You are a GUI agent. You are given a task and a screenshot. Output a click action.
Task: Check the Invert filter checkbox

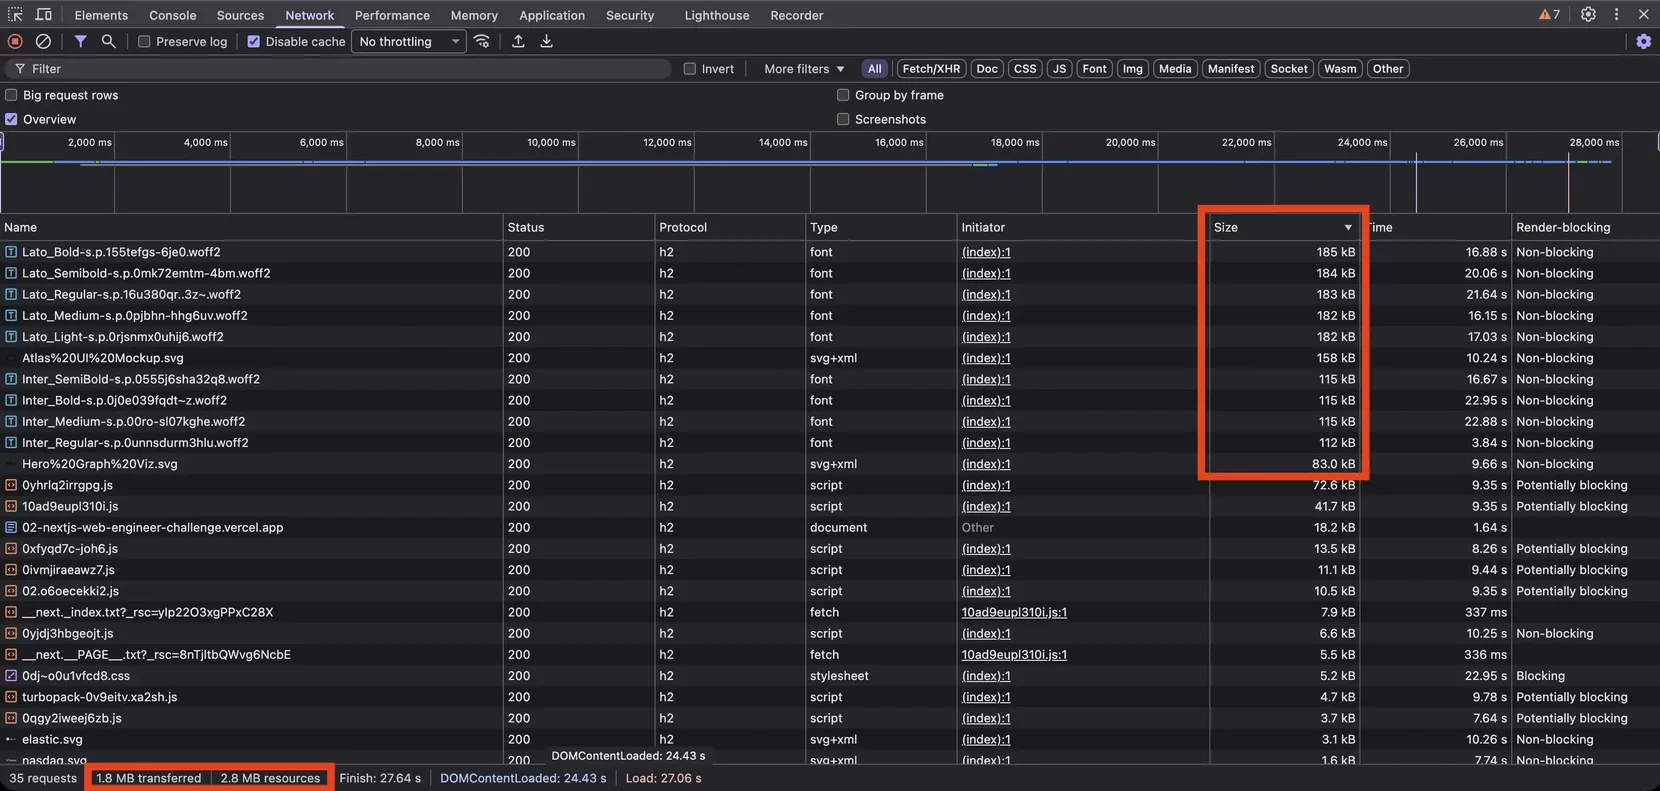pos(689,69)
